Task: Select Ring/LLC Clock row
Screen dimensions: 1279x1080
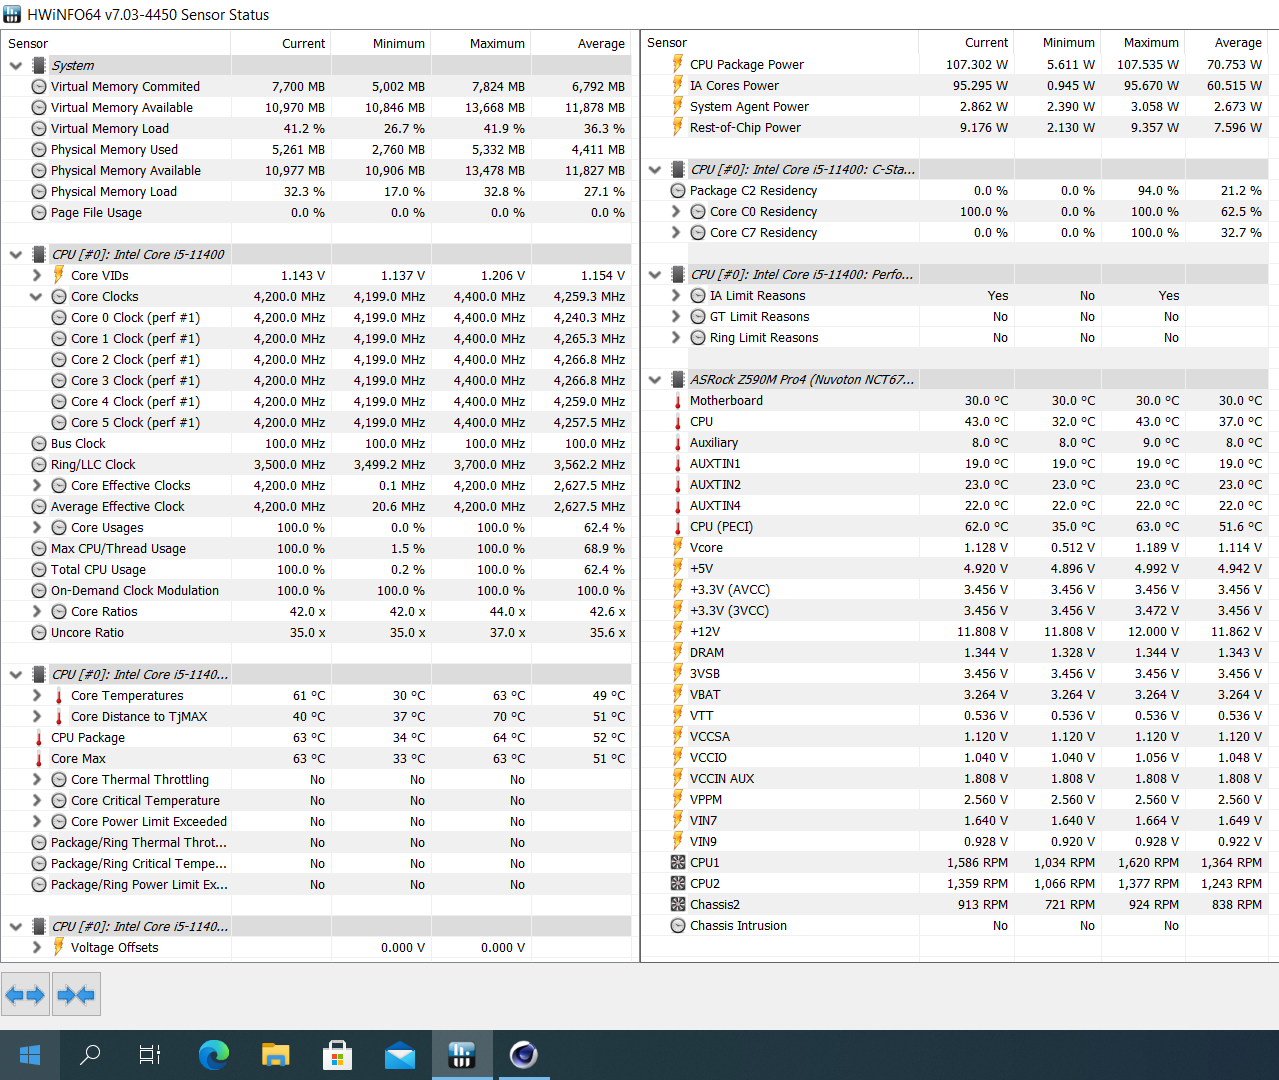Action: pos(317,464)
